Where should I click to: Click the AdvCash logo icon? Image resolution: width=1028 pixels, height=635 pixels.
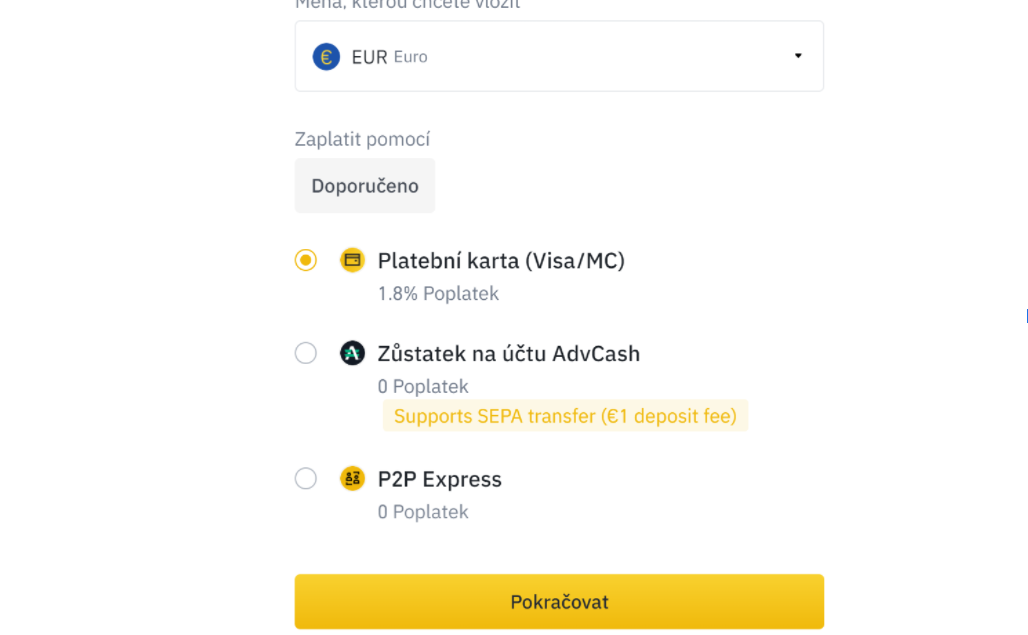352,353
